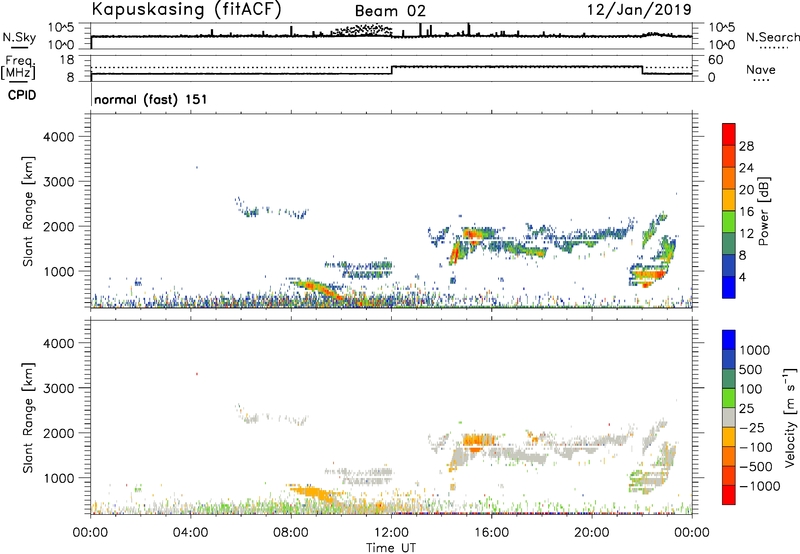The width and height of the screenshot is (800, 554).
Task: Click the '3000' tick on velocity panel axis
Action: coord(58,388)
